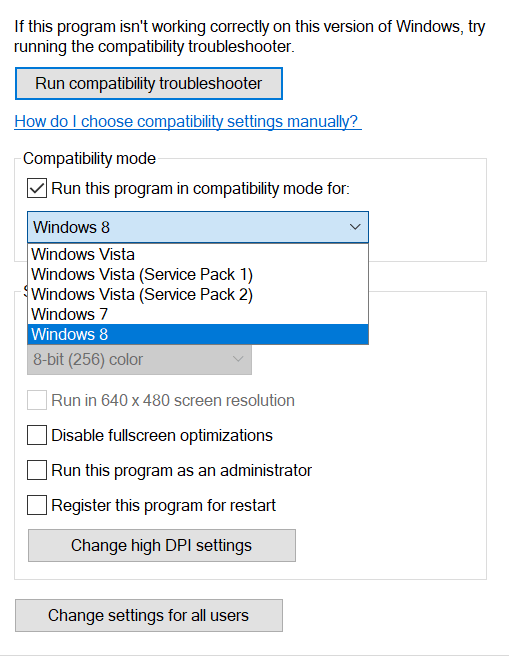Collapse the Windows 8 compatibility combo box
The height and width of the screenshot is (656, 509).
click(x=198, y=227)
